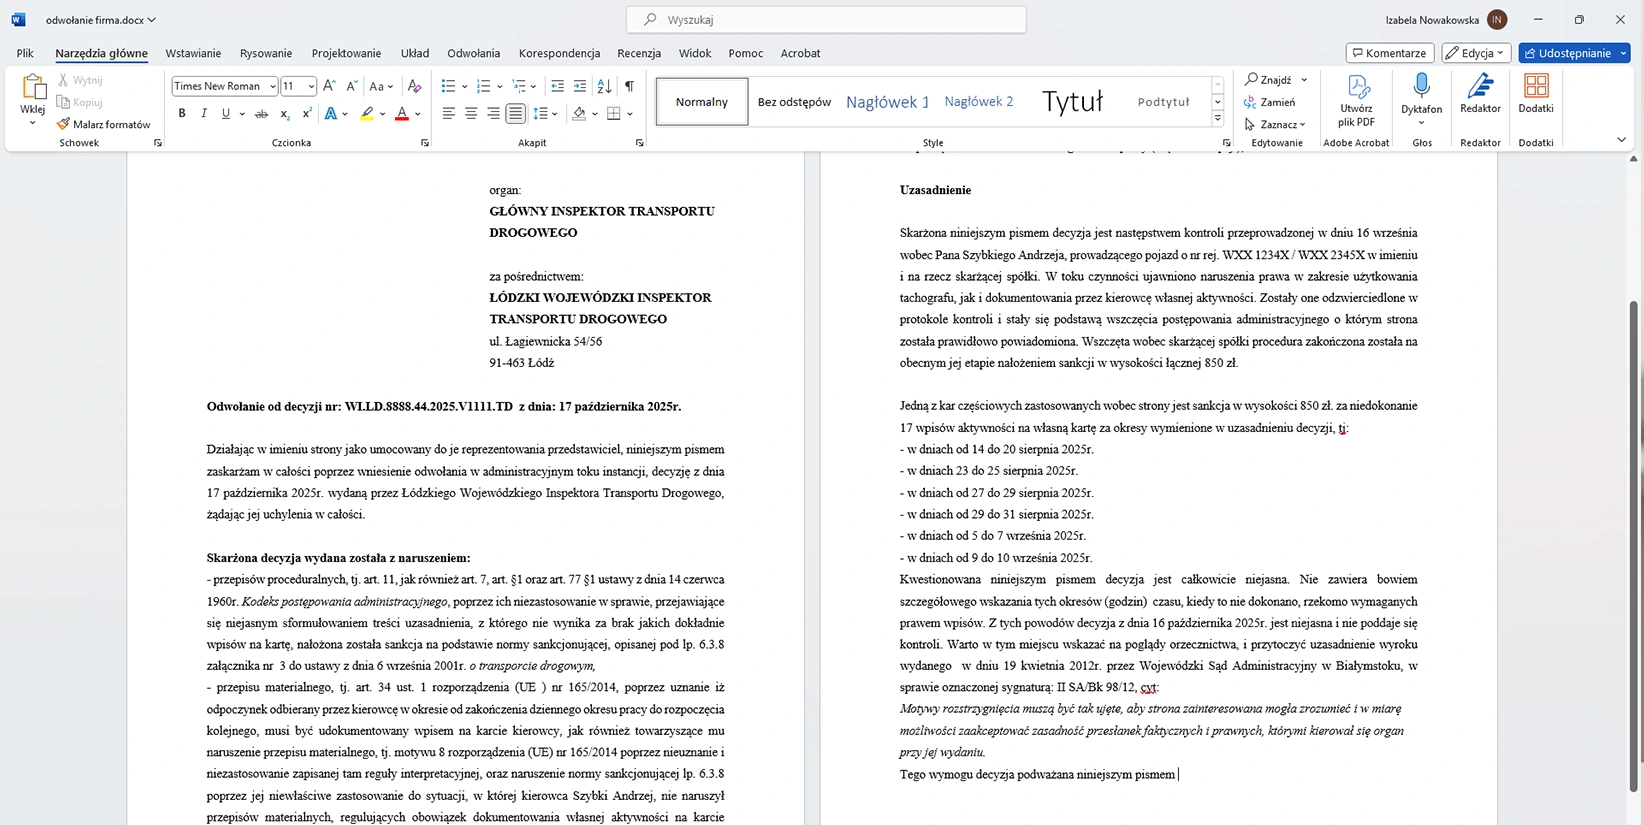Clear all formatting with the eraser A icon
Viewport: 1644px width, 825px height.
click(x=414, y=86)
